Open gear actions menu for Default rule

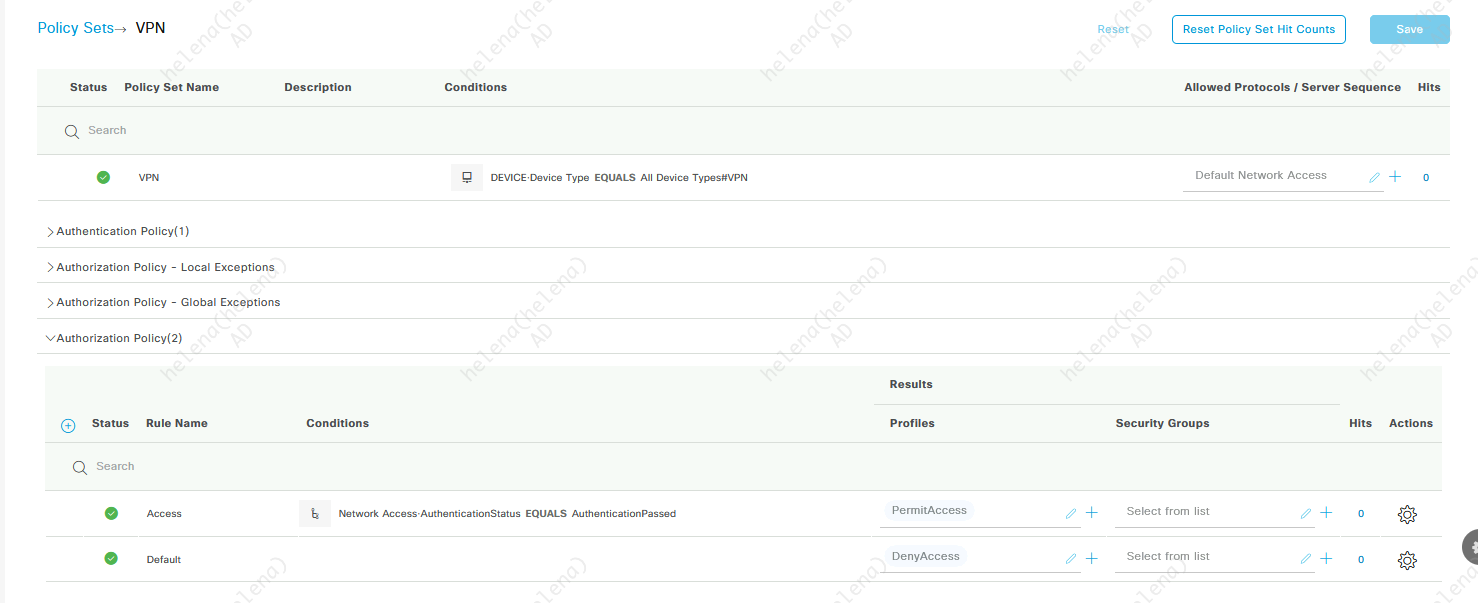1406,560
